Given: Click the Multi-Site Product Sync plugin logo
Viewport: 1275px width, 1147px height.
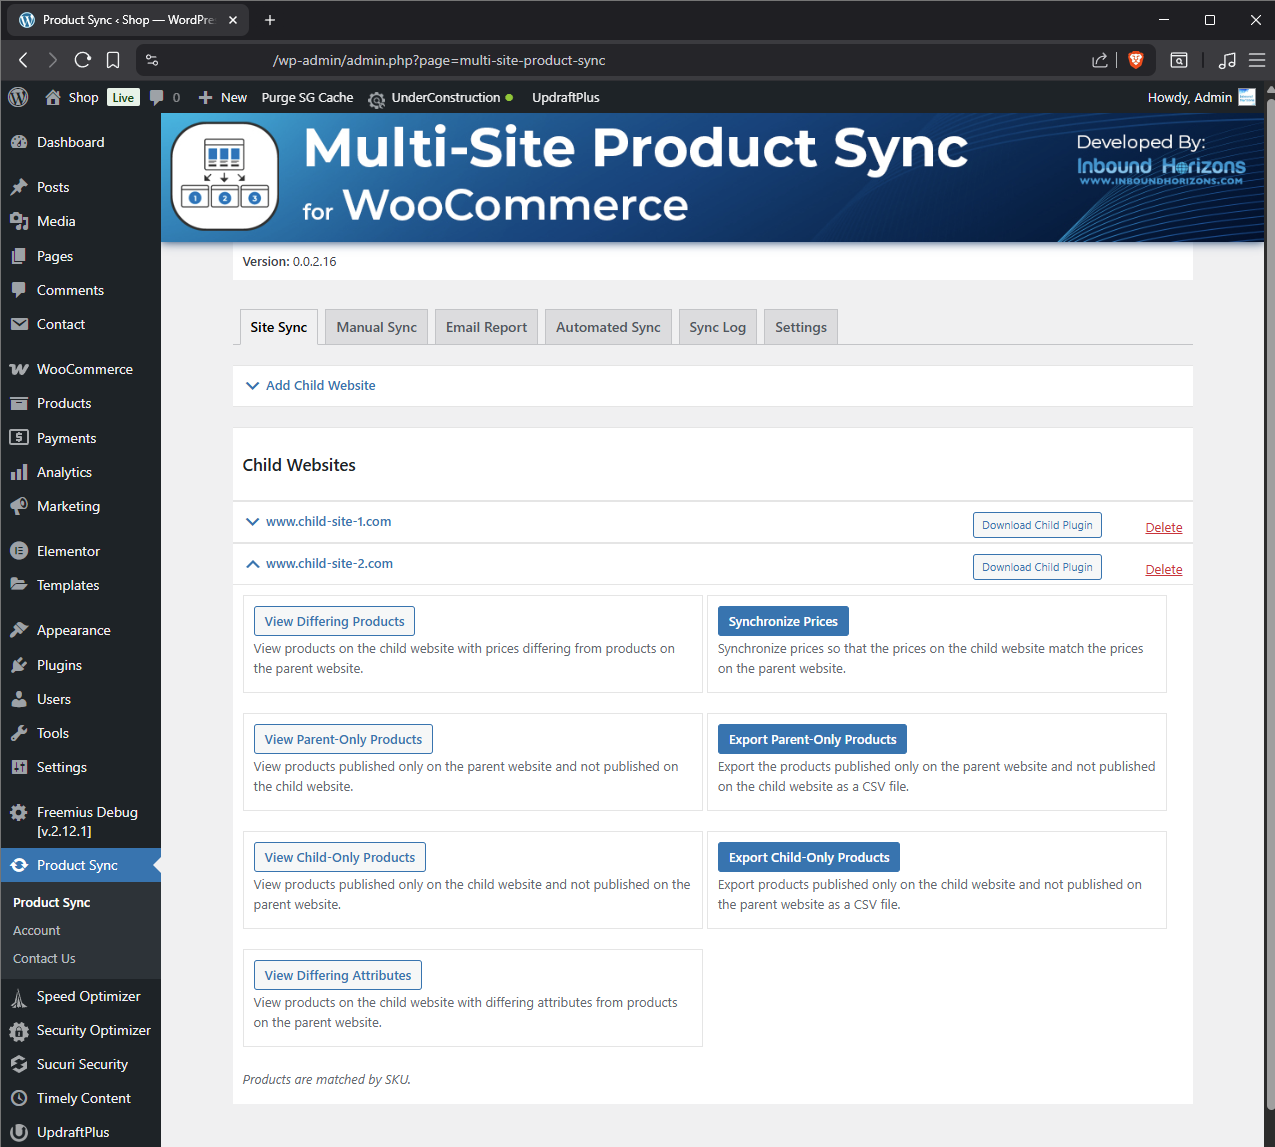Looking at the screenshot, I should coord(225,177).
